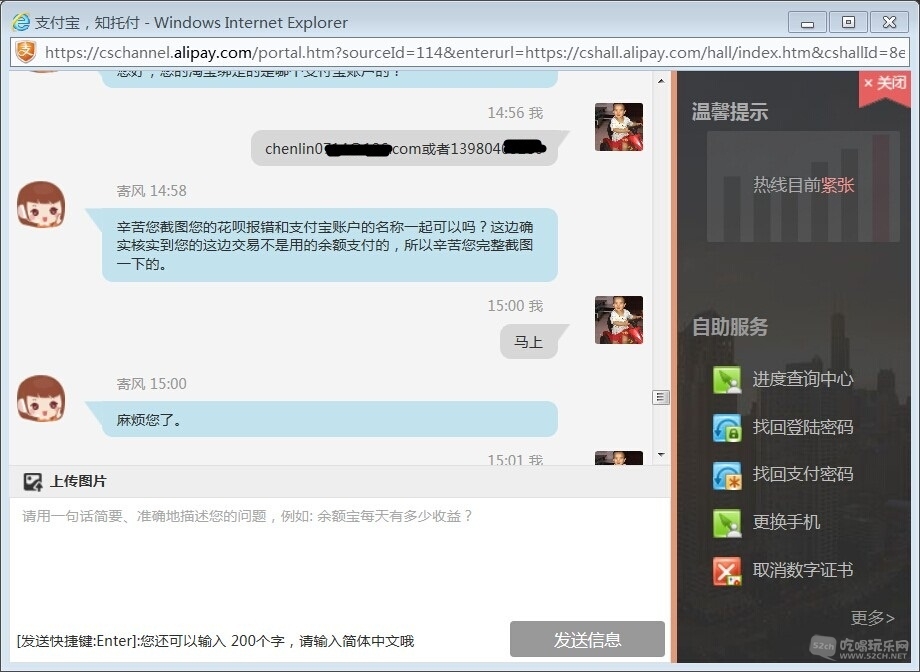The height and width of the screenshot is (672, 920).
Task: Click 上传图片 label
Action: point(78,481)
